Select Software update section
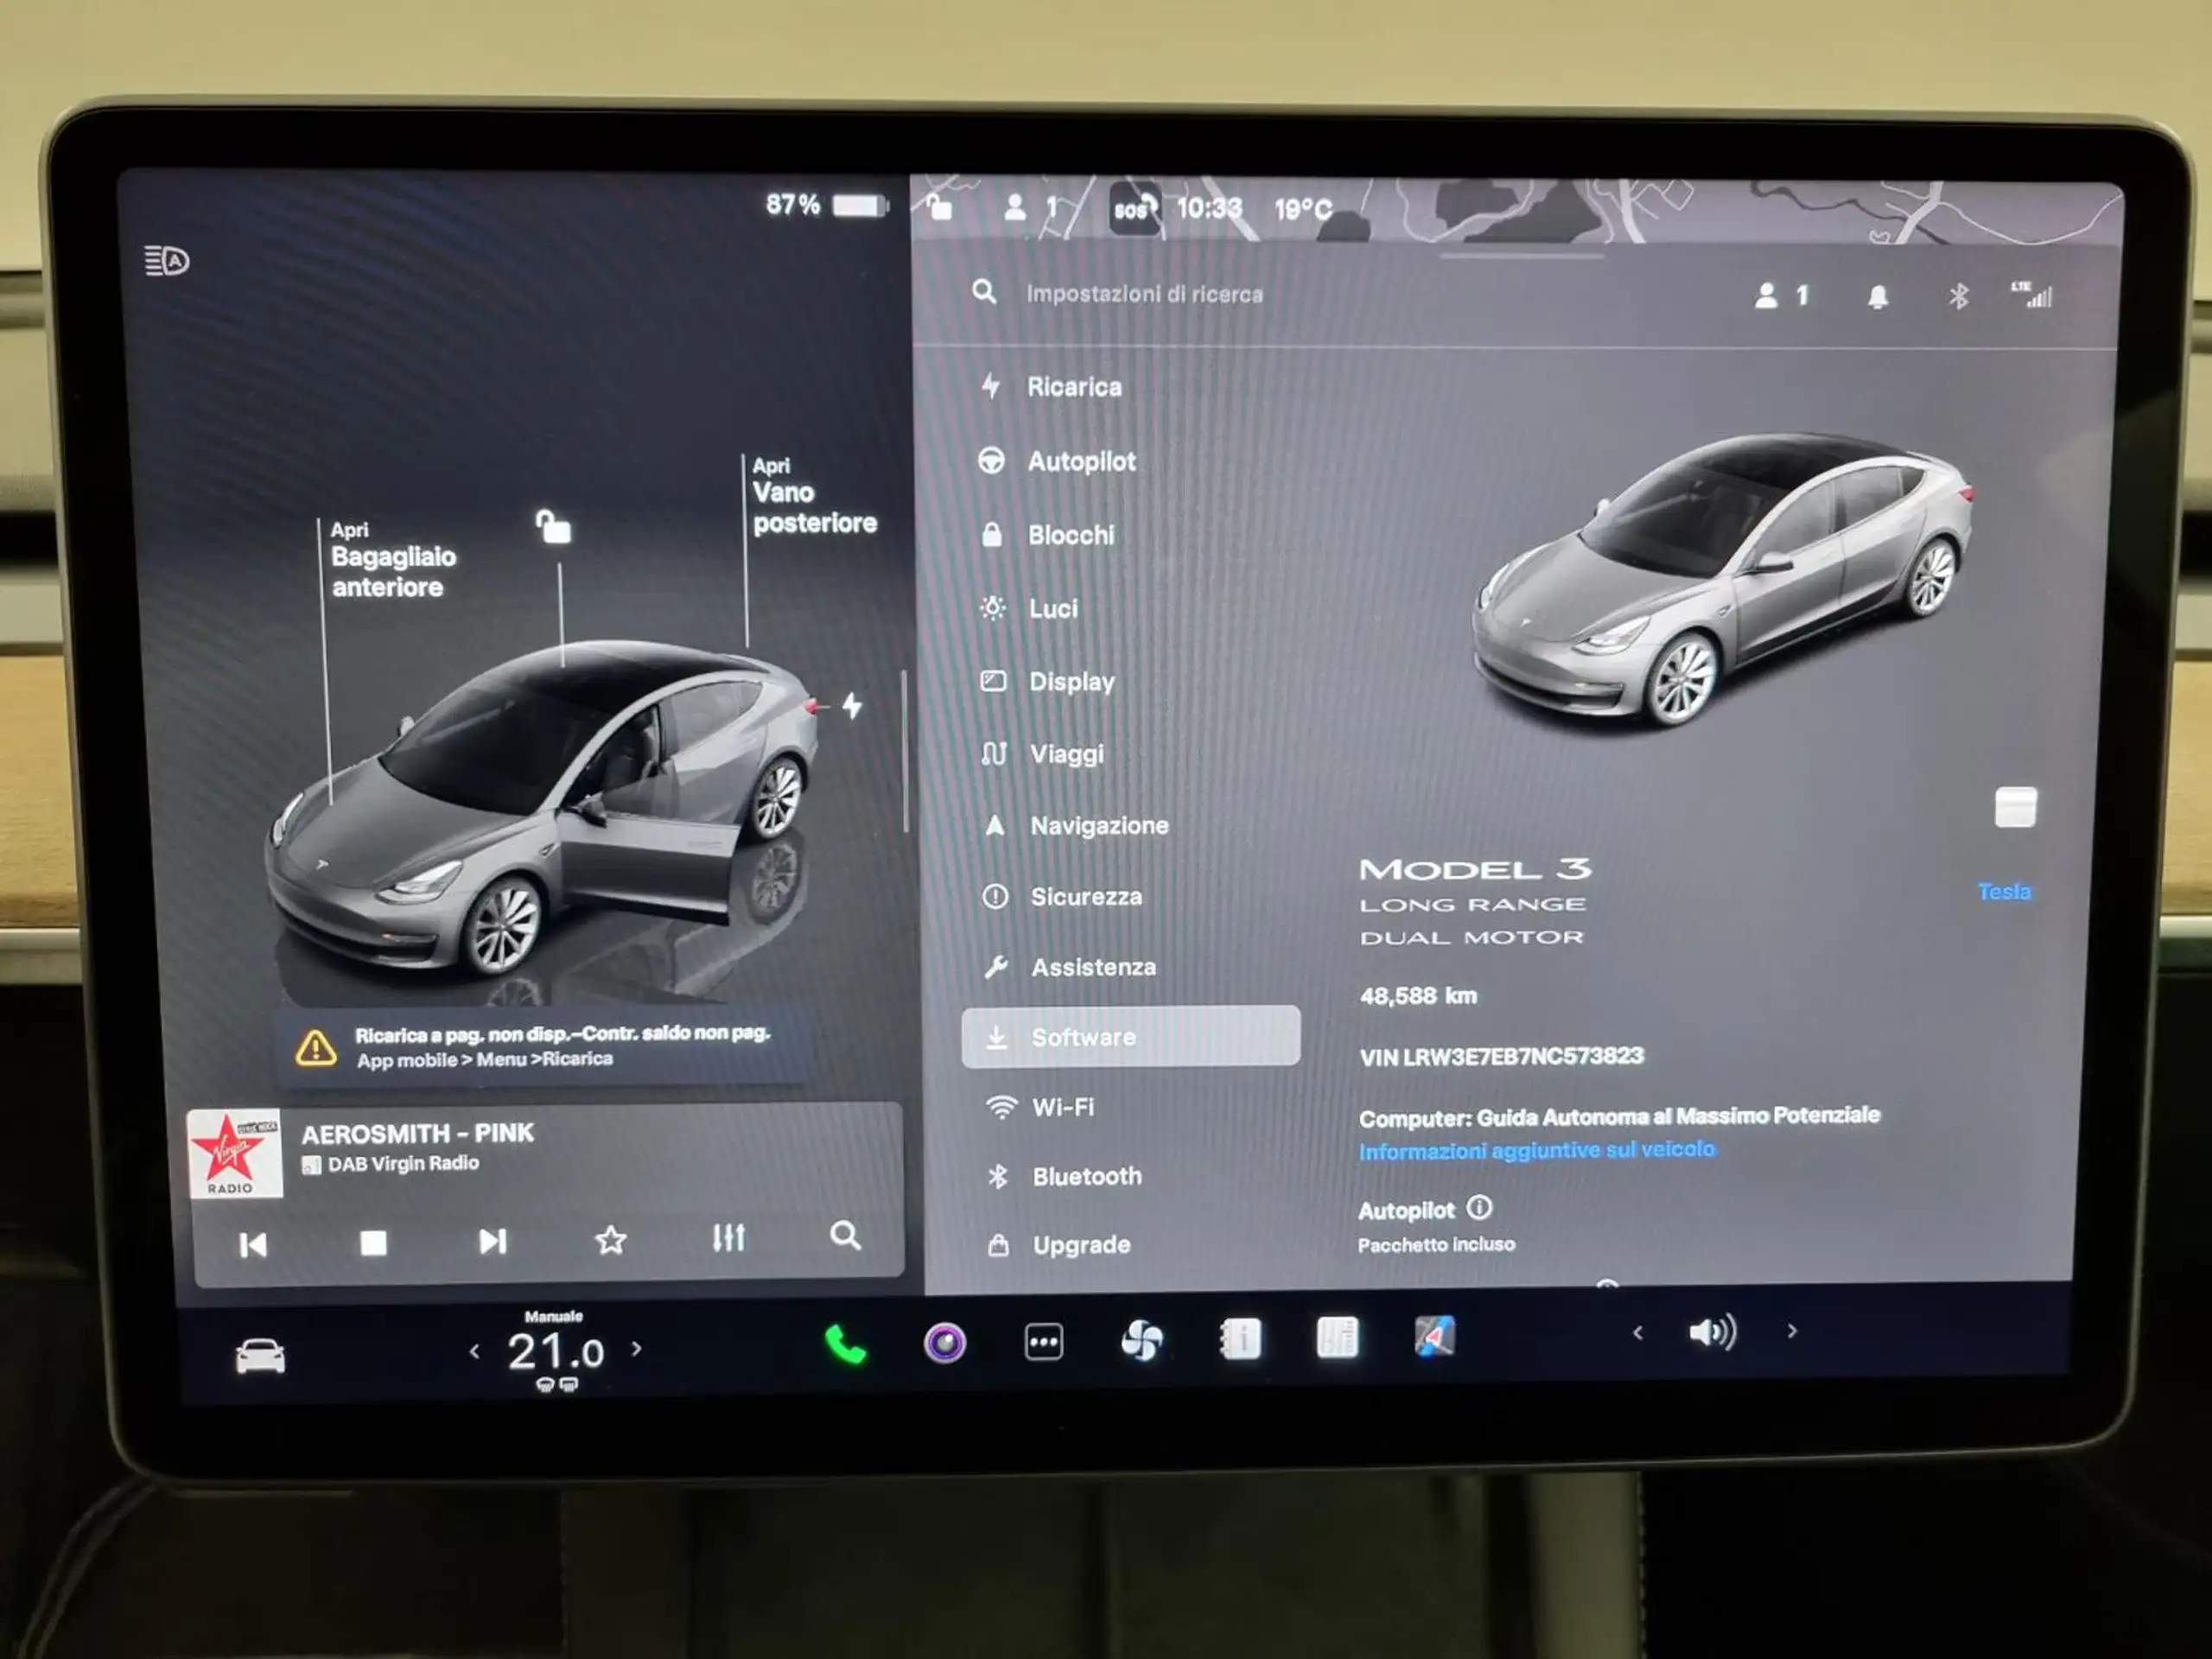Screen dimensions: 2212x1659 click(1127, 1035)
